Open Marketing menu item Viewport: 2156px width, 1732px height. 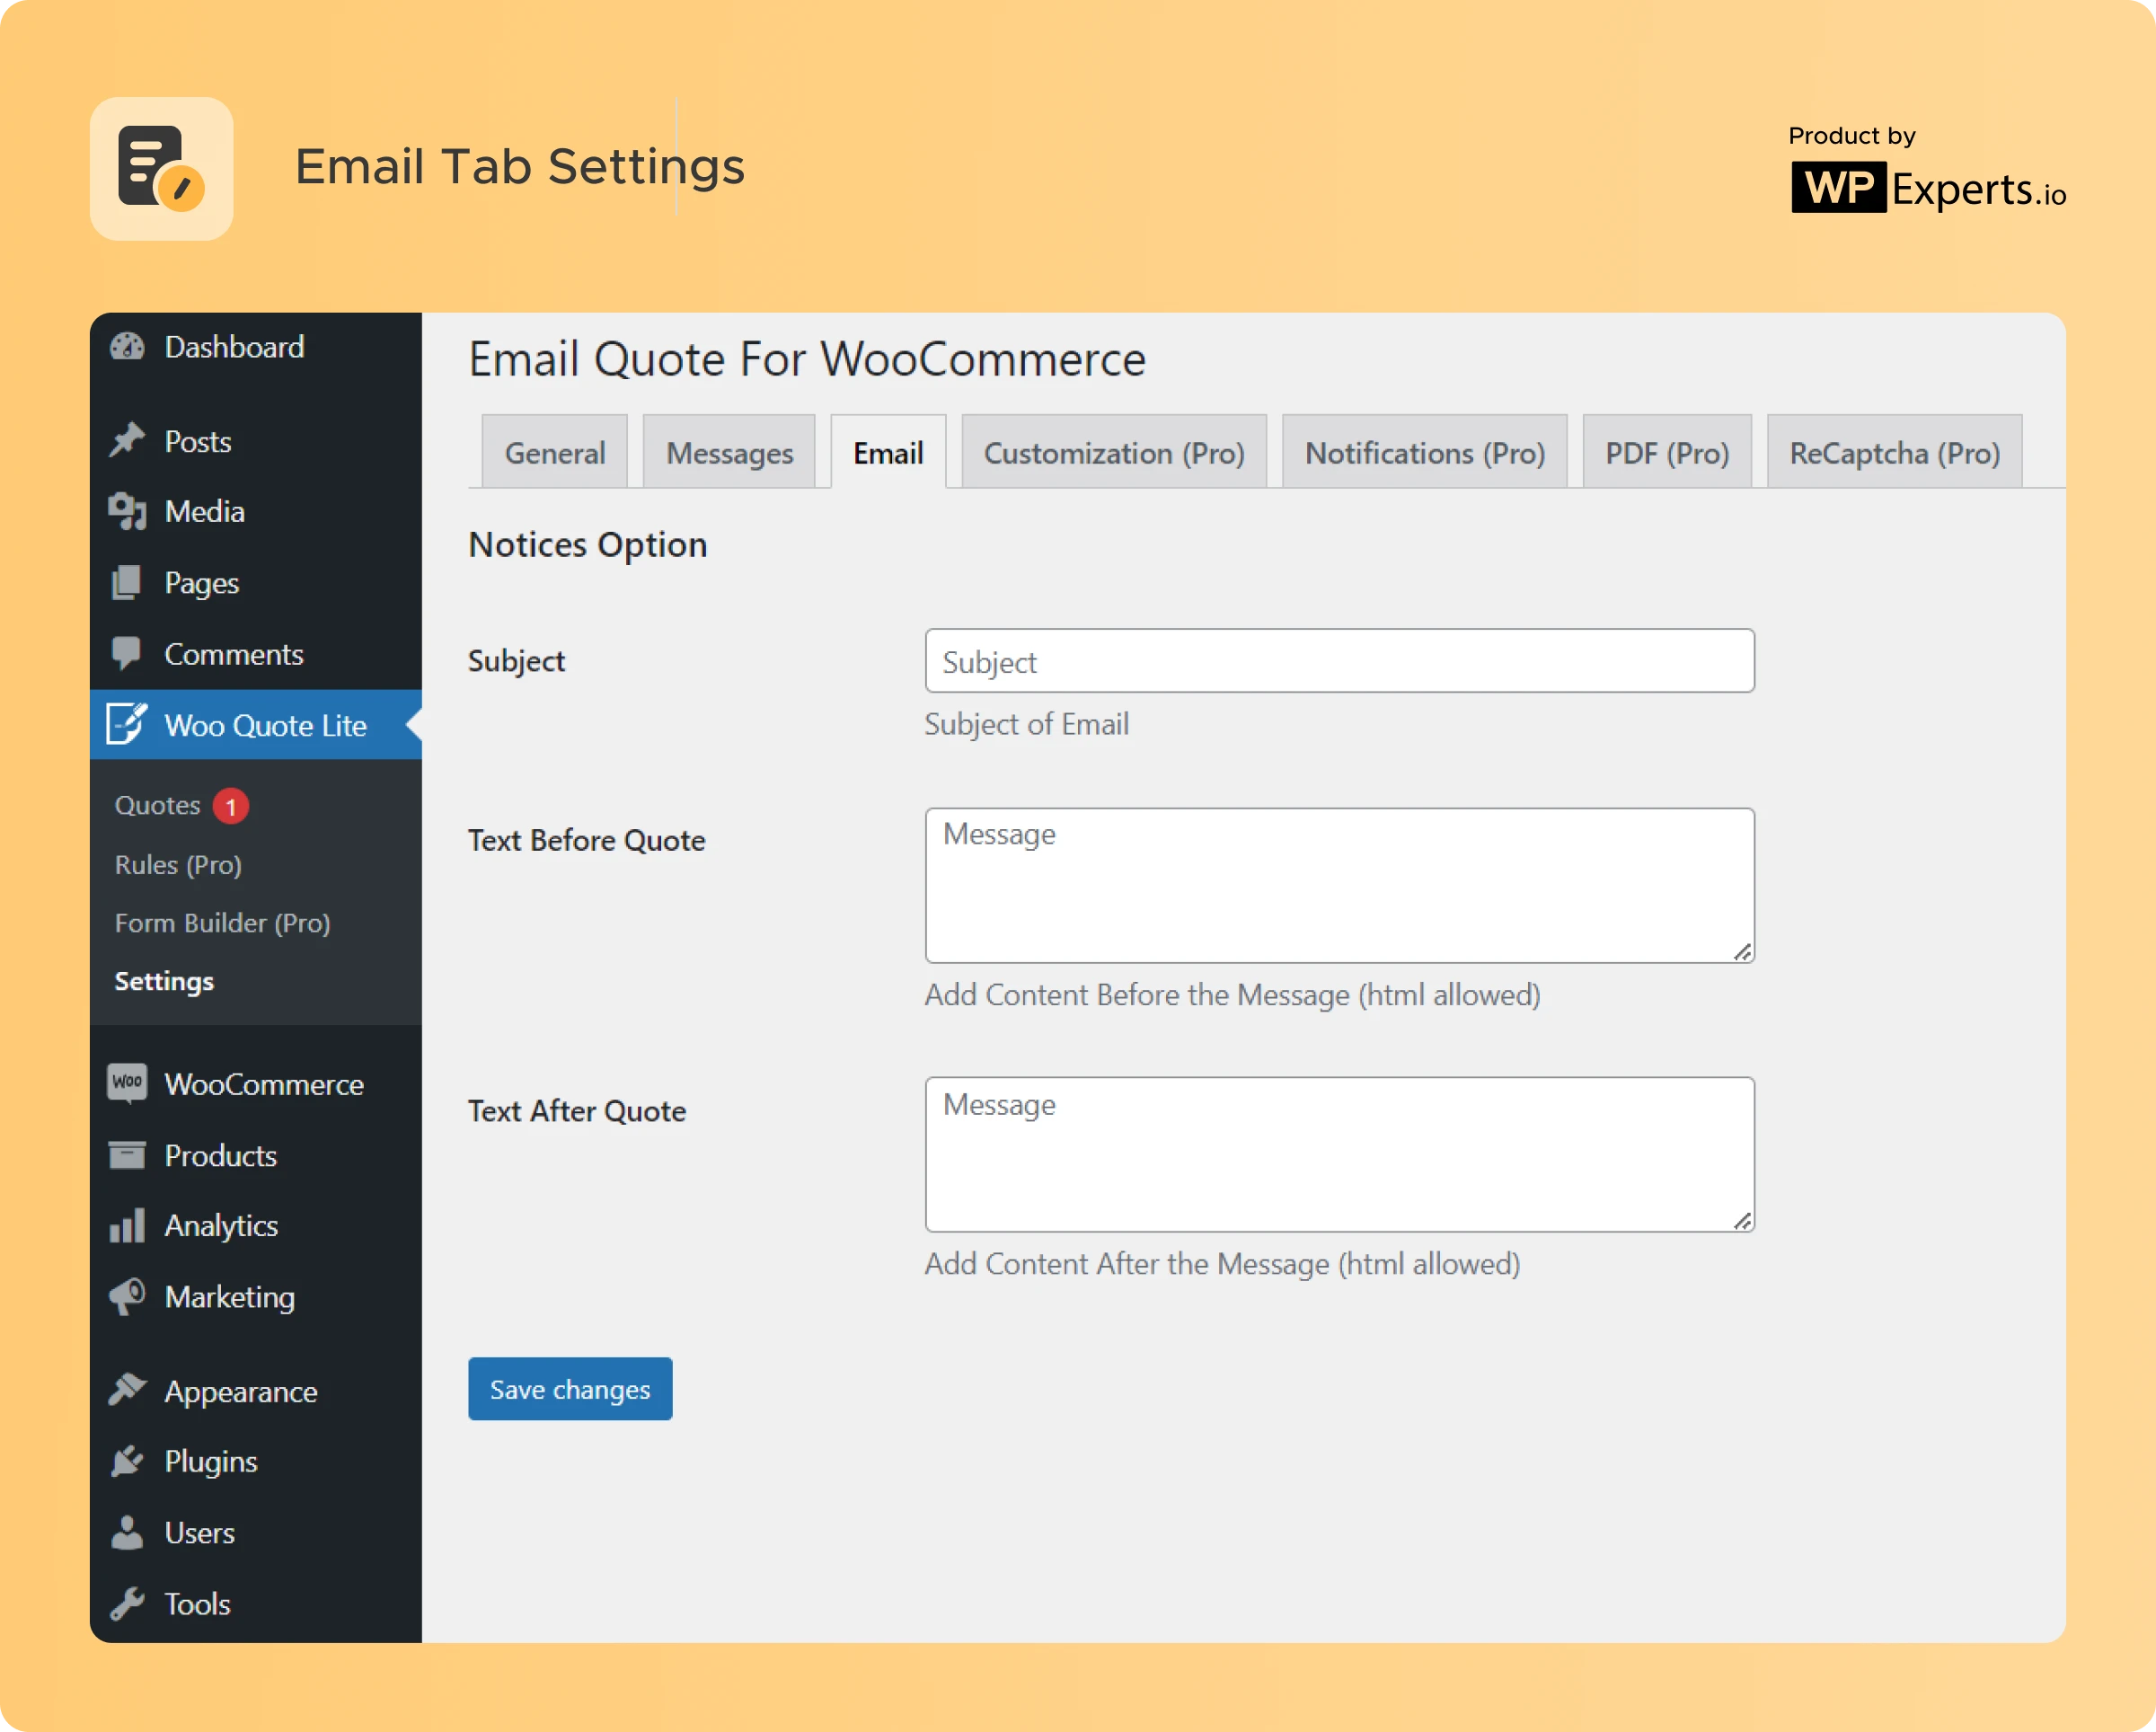(256, 1297)
